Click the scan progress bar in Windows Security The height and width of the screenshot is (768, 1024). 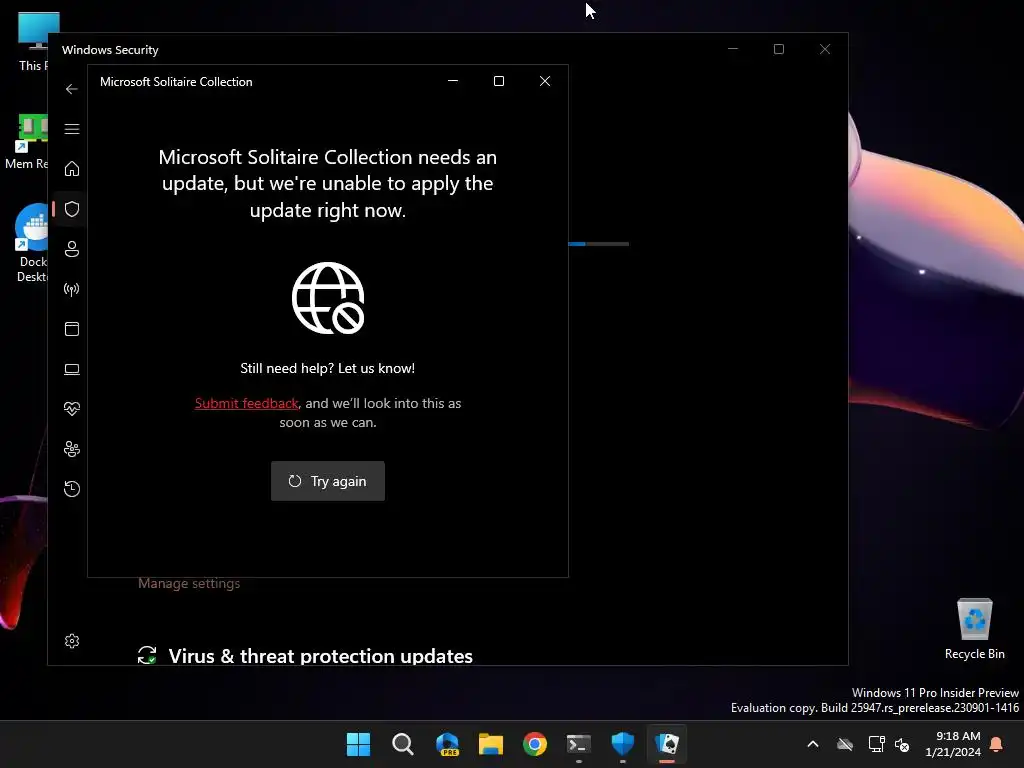pyautogui.click(x=599, y=244)
